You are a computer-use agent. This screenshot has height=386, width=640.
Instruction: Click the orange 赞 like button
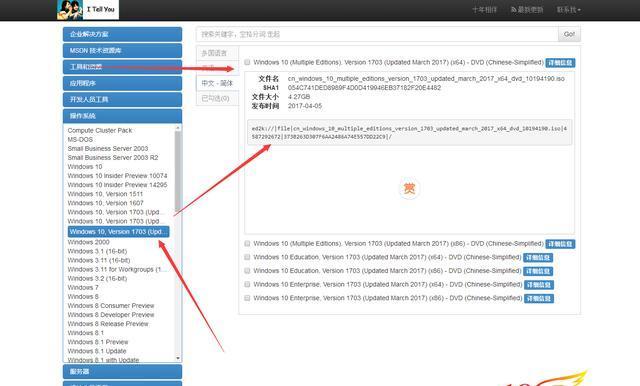pos(409,189)
